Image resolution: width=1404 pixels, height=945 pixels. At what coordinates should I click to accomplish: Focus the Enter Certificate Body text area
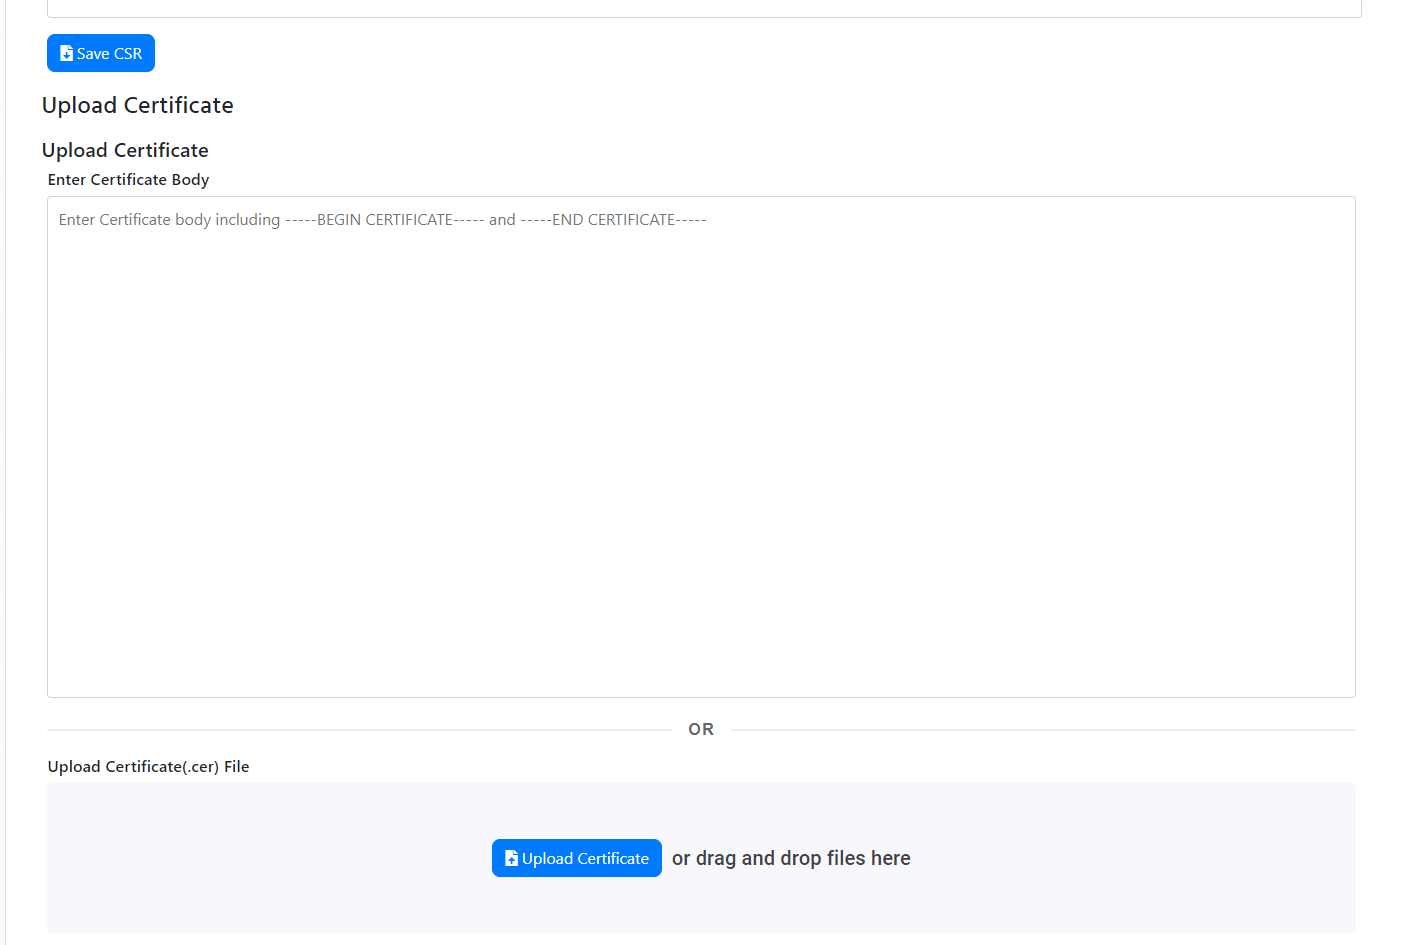(701, 447)
